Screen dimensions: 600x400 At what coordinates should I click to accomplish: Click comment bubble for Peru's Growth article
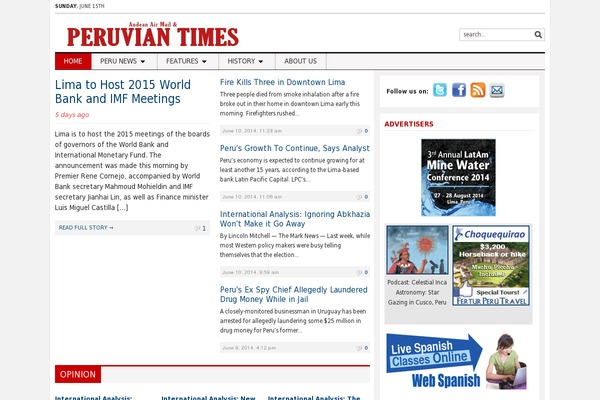[x=359, y=197]
